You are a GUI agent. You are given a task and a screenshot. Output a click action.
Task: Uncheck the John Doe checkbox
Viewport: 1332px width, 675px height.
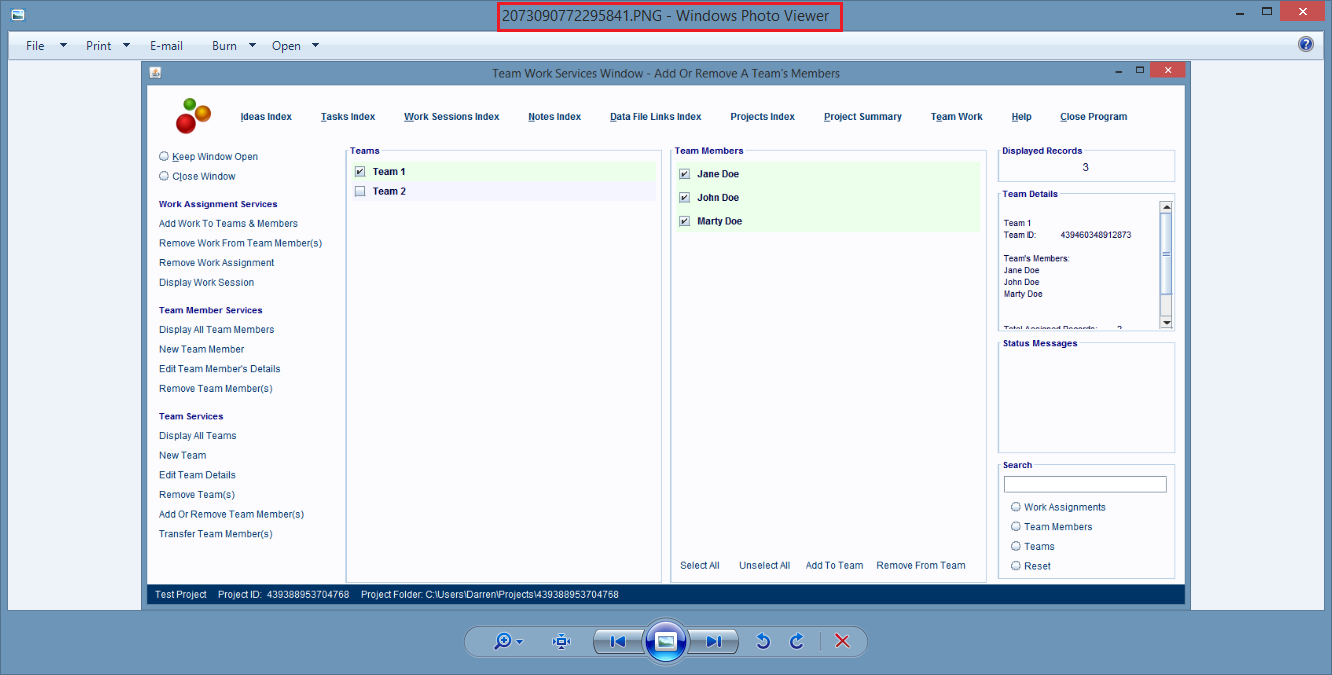[685, 198]
